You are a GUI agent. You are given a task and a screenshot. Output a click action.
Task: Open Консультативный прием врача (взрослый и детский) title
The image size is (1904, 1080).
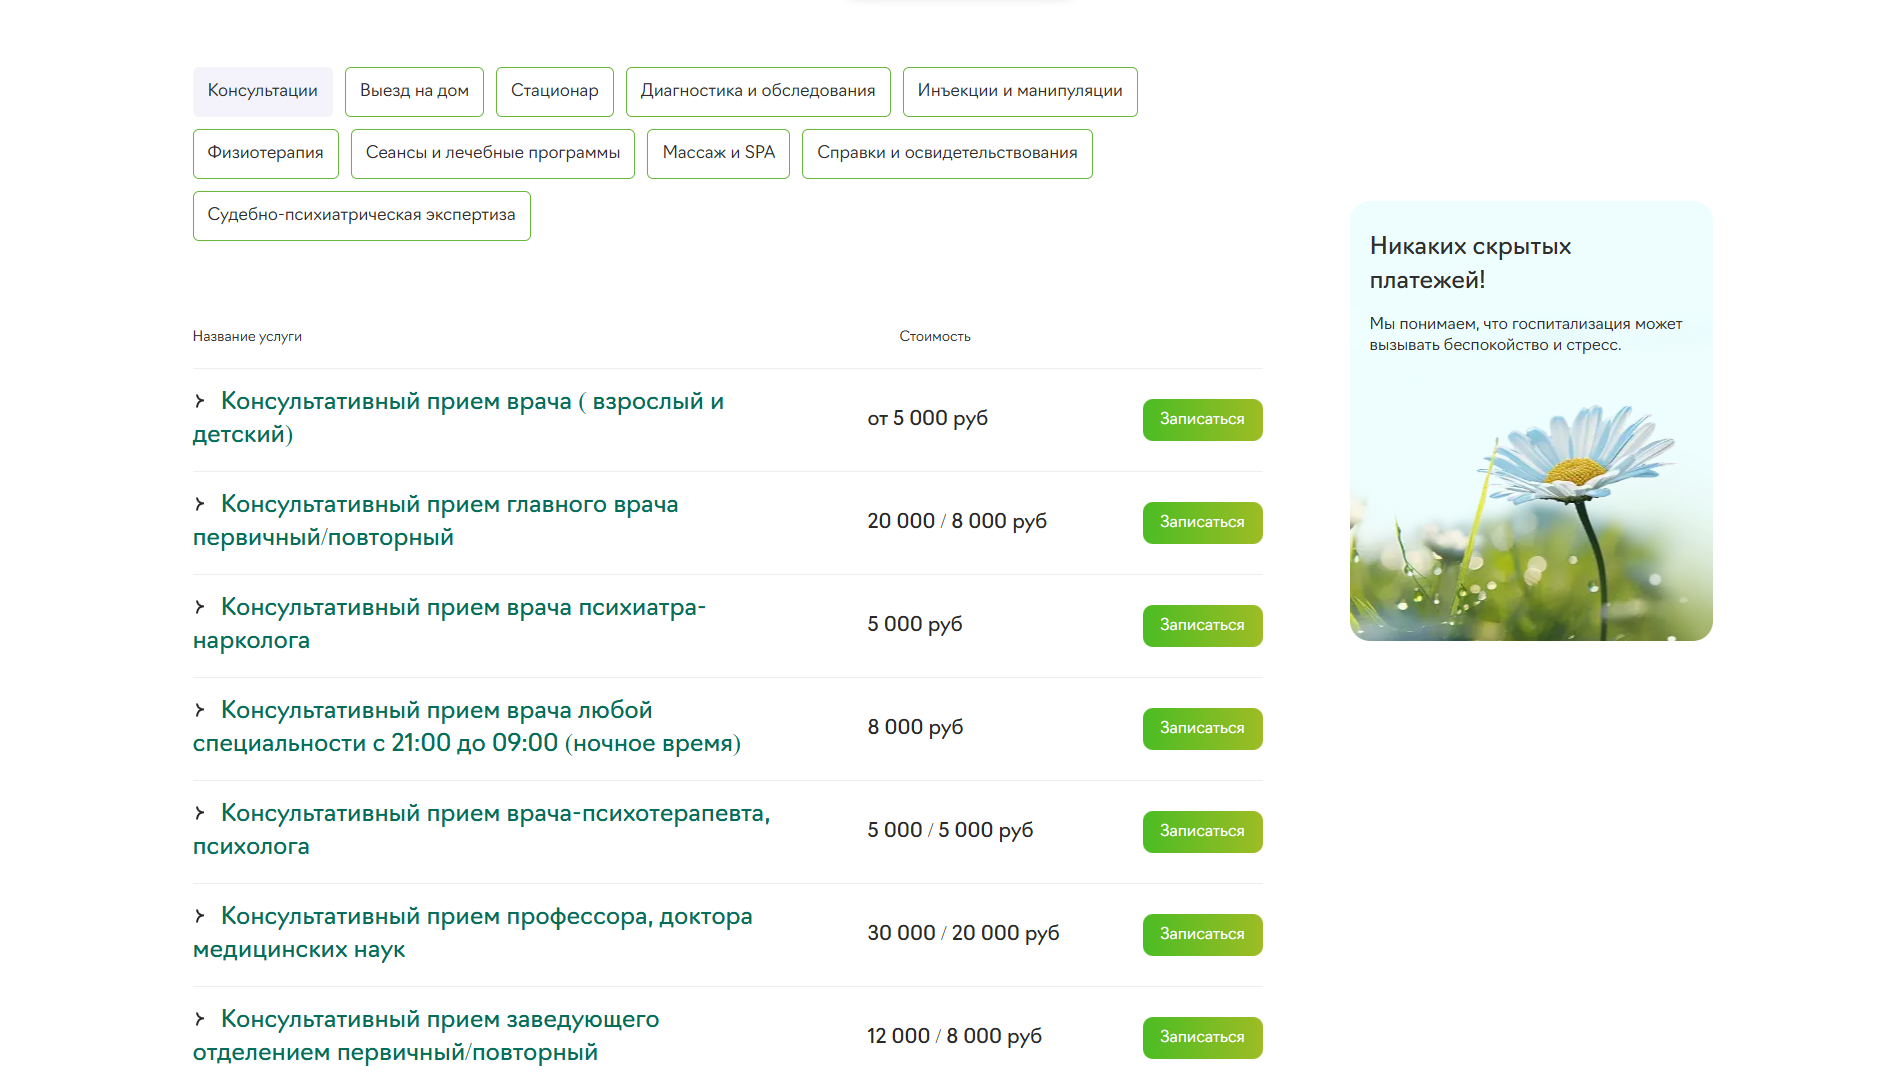(x=459, y=418)
